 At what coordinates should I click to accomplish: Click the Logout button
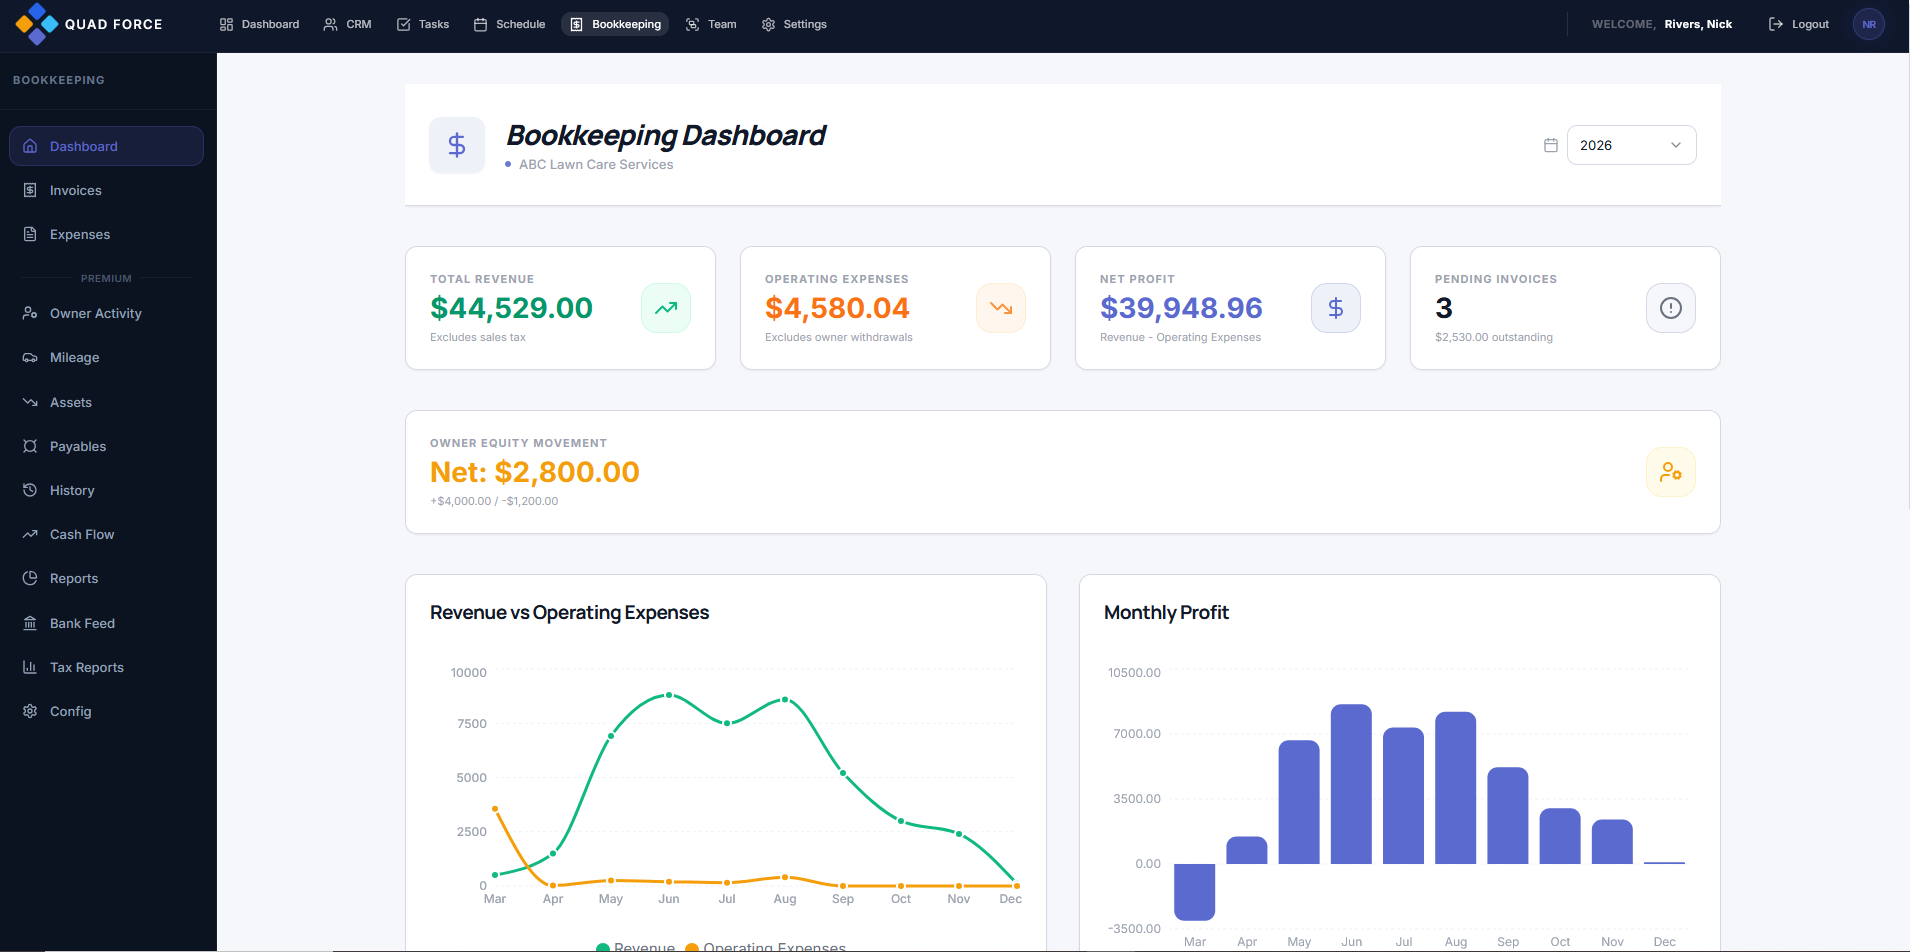point(1799,24)
